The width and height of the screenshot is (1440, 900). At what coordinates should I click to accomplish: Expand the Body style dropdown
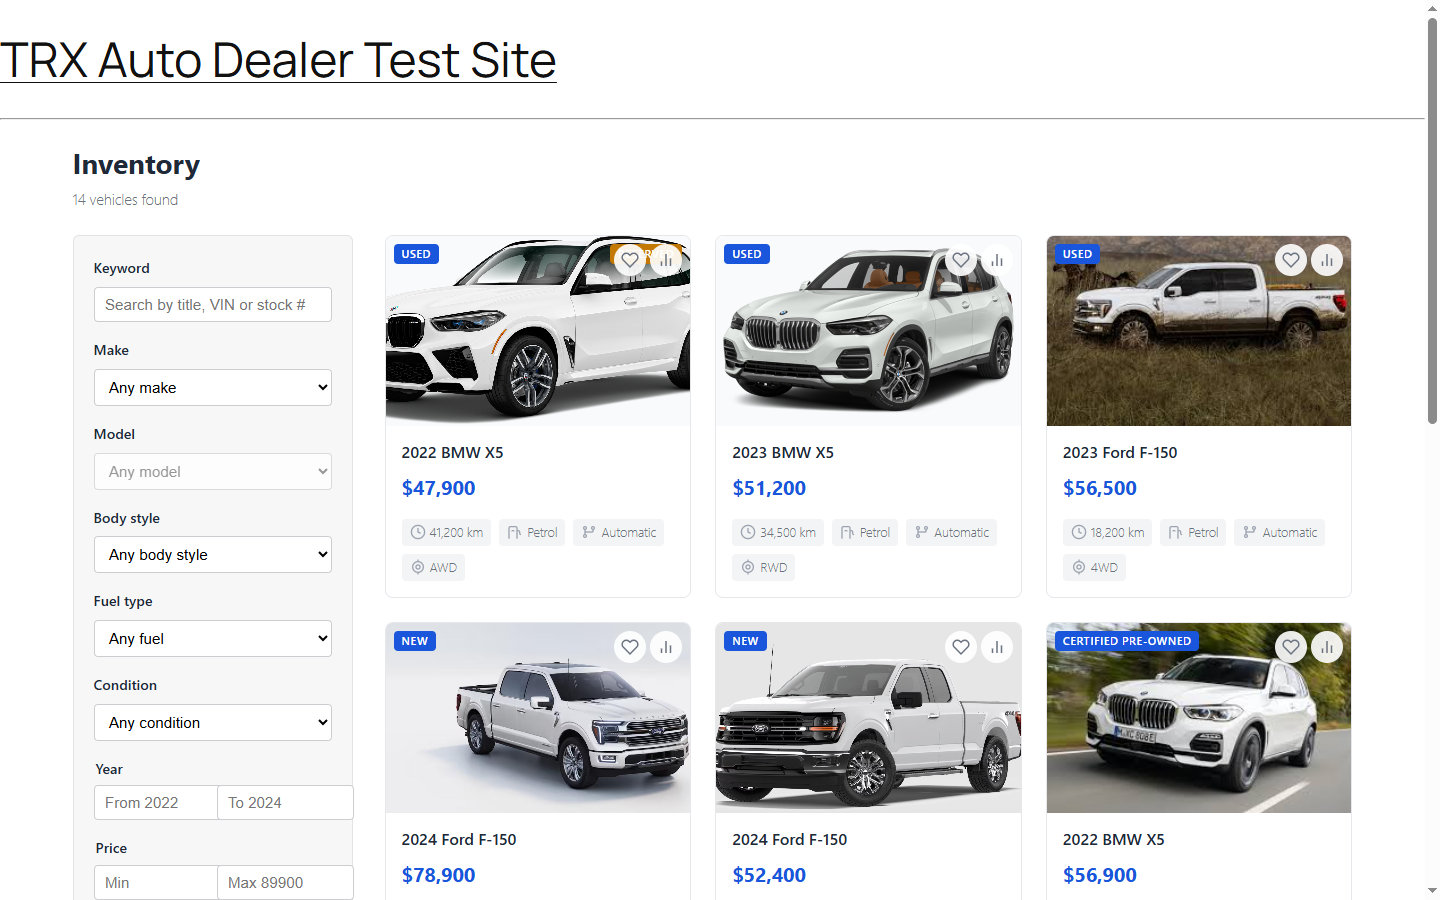coord(213,555)
